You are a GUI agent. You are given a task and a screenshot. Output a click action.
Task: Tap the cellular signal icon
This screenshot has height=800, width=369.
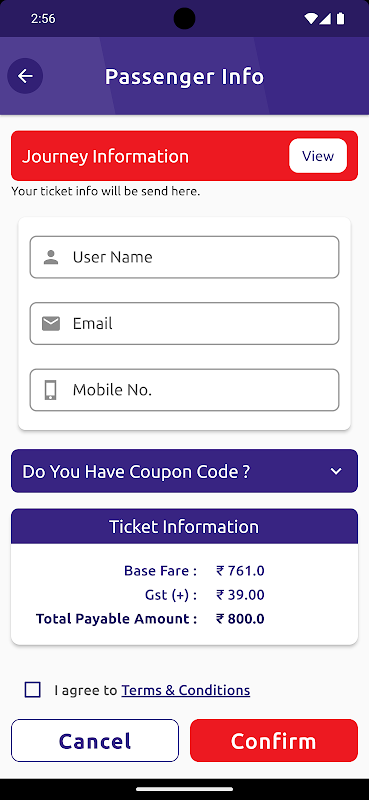(x=325, y=19)
